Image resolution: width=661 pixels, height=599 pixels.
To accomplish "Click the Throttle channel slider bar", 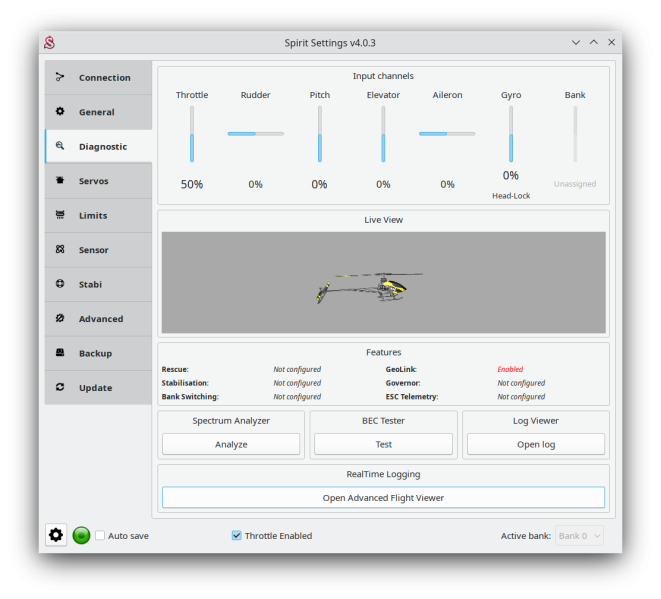I will click(x=192, y=134).
